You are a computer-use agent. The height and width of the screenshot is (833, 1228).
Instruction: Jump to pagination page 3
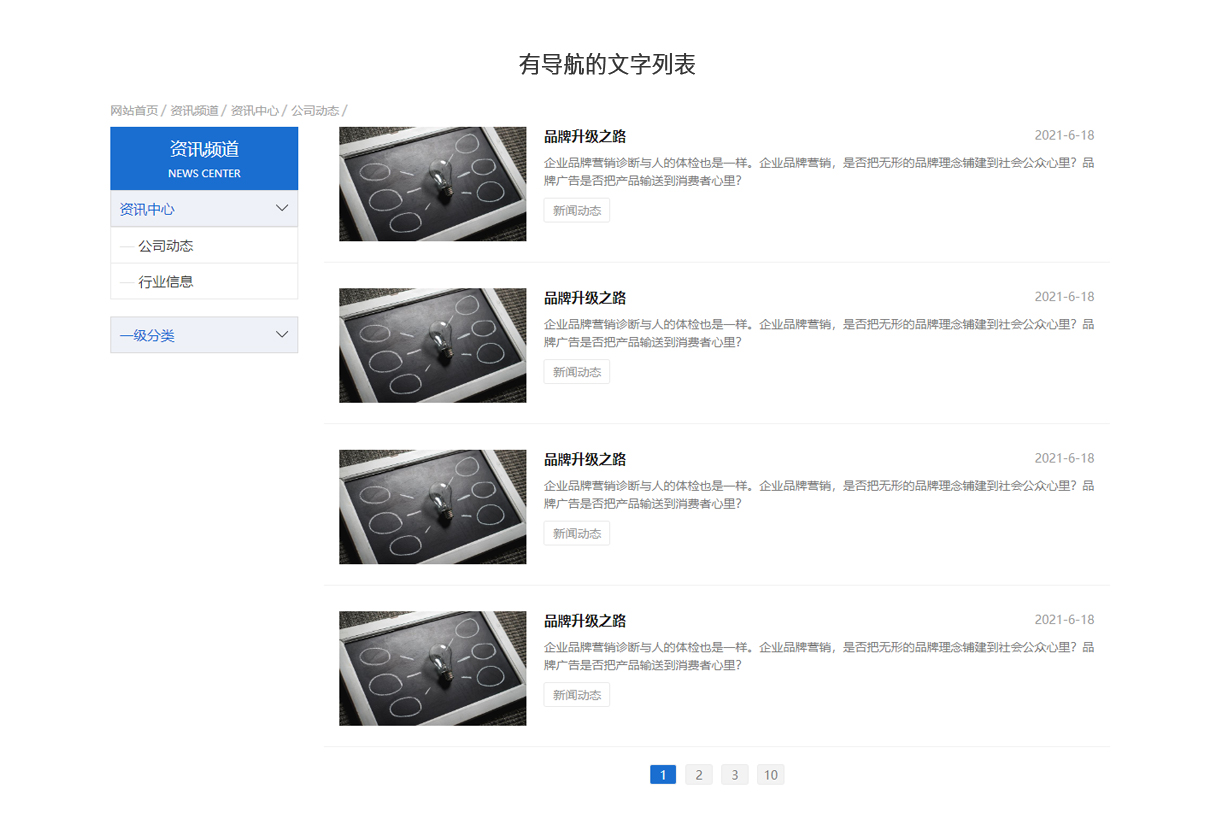[x=735, y=775]
